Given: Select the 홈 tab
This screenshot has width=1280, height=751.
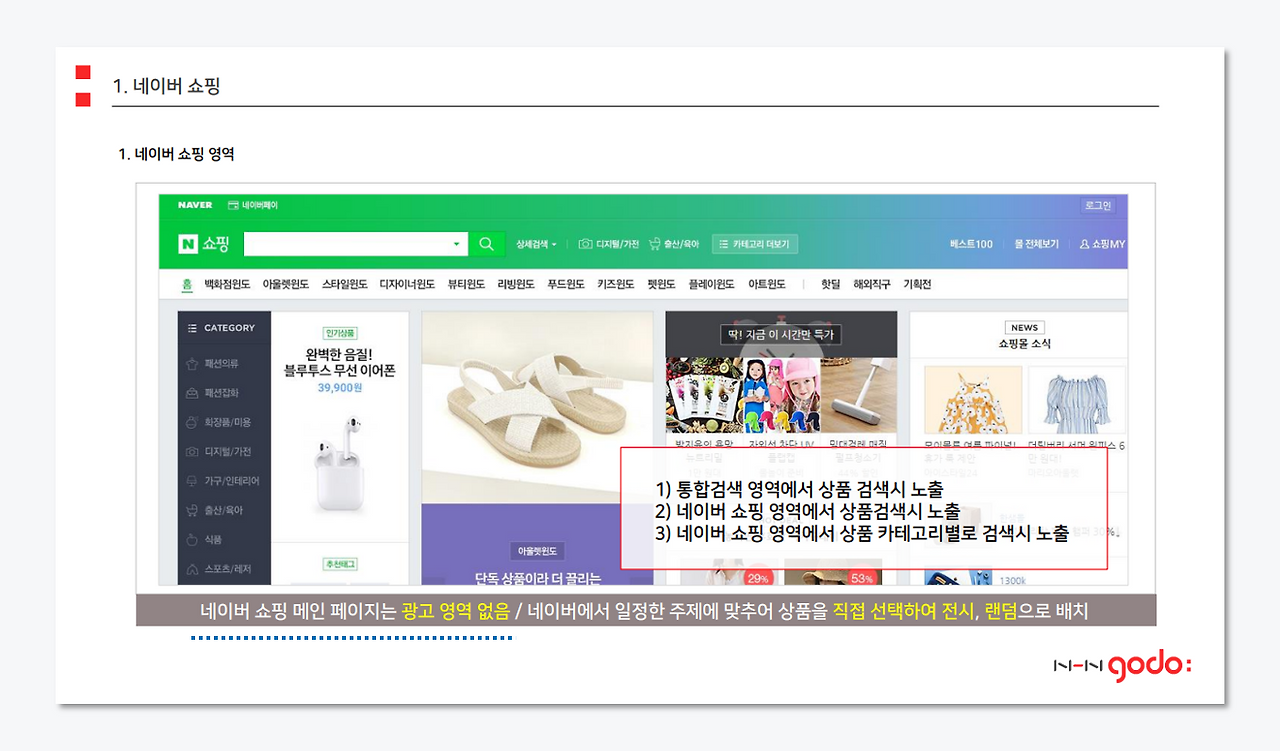Looking at the screenshot, I should coord(187,284).
